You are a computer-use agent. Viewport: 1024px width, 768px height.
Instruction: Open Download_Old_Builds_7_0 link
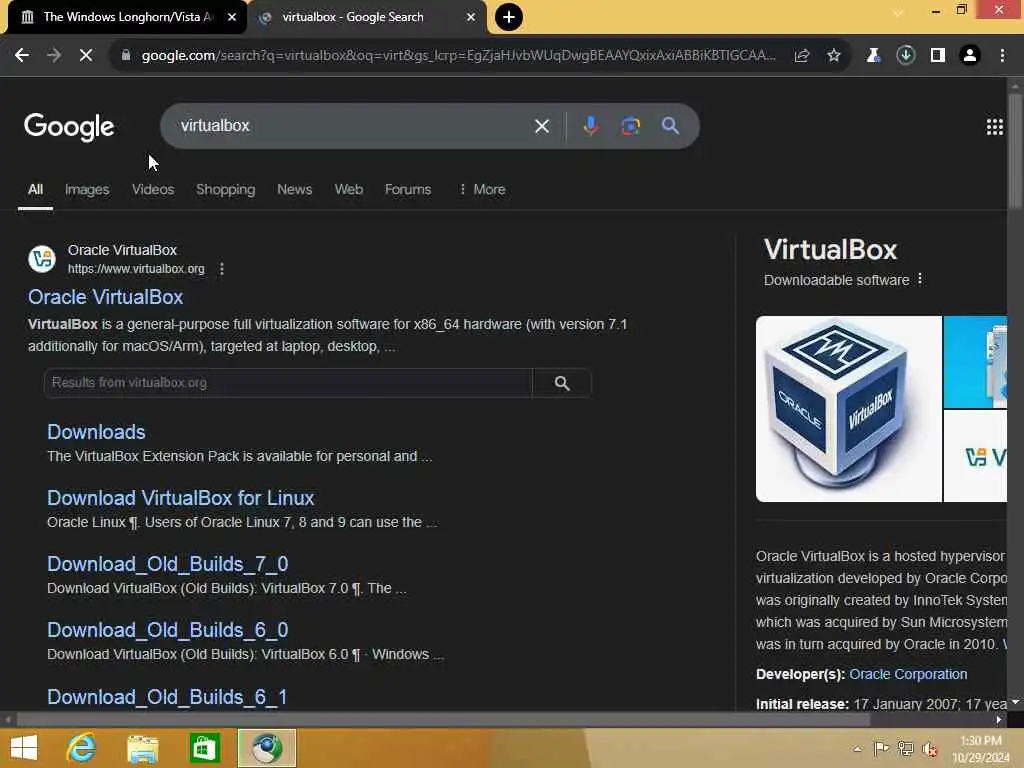167,564
